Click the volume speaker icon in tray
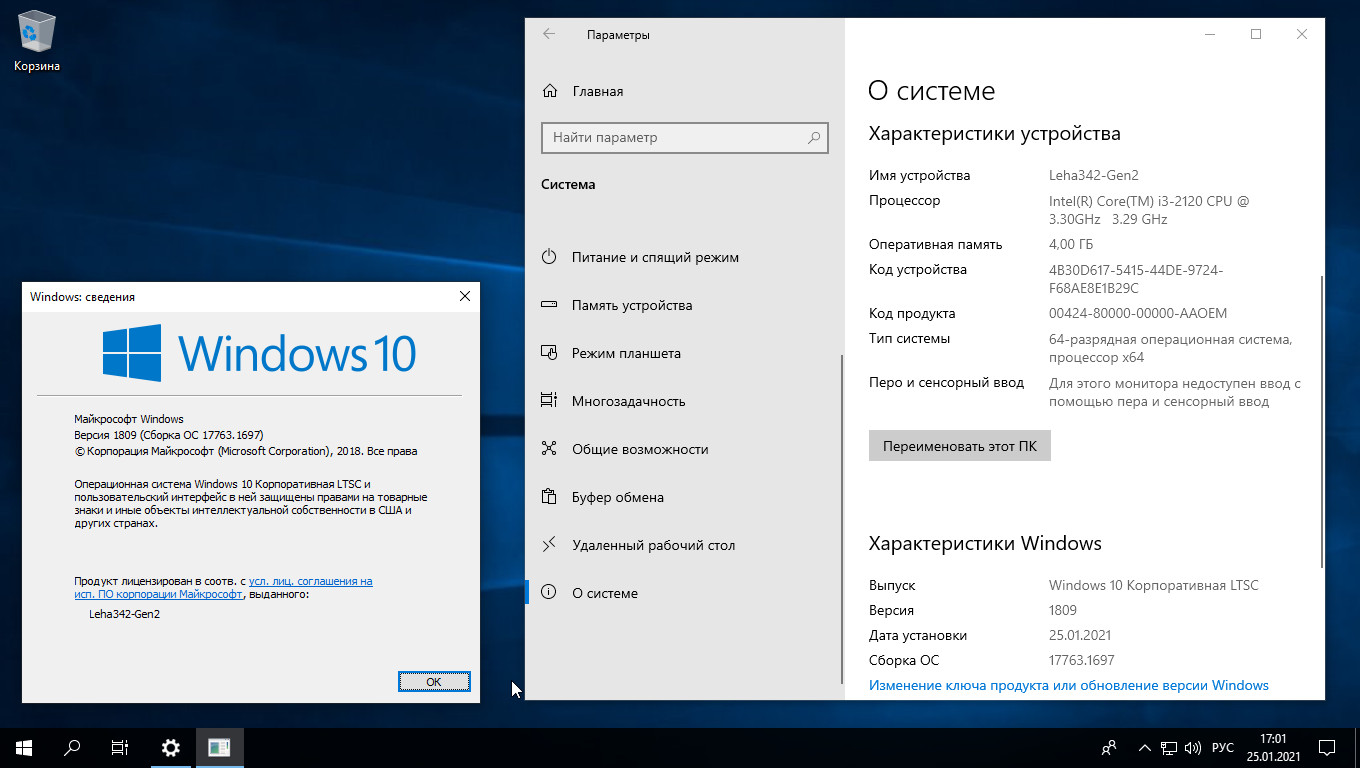The width and height of the screenshot is (1360, 768). point(1192,747)
